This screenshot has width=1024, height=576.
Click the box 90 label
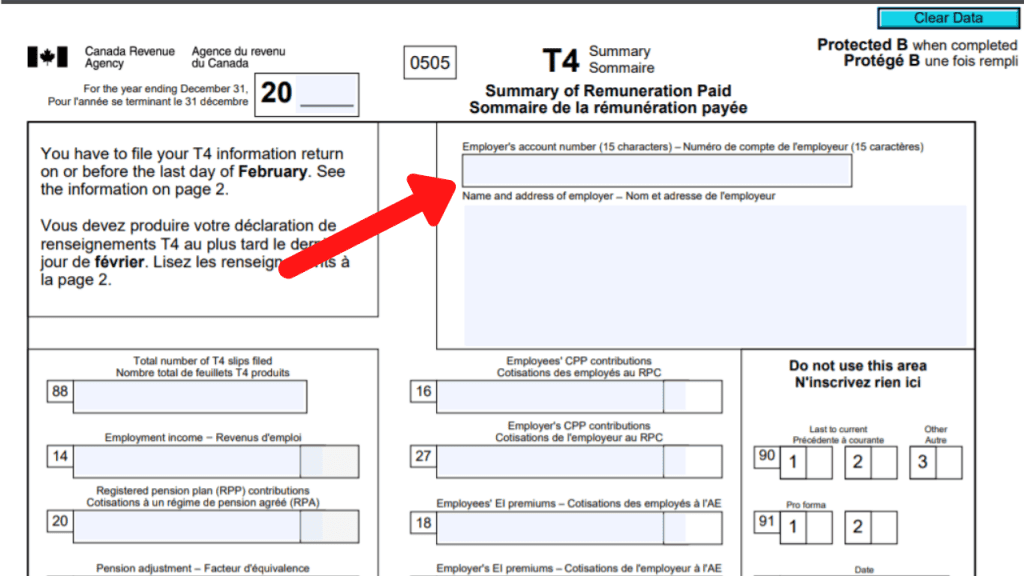click(767, 456)
